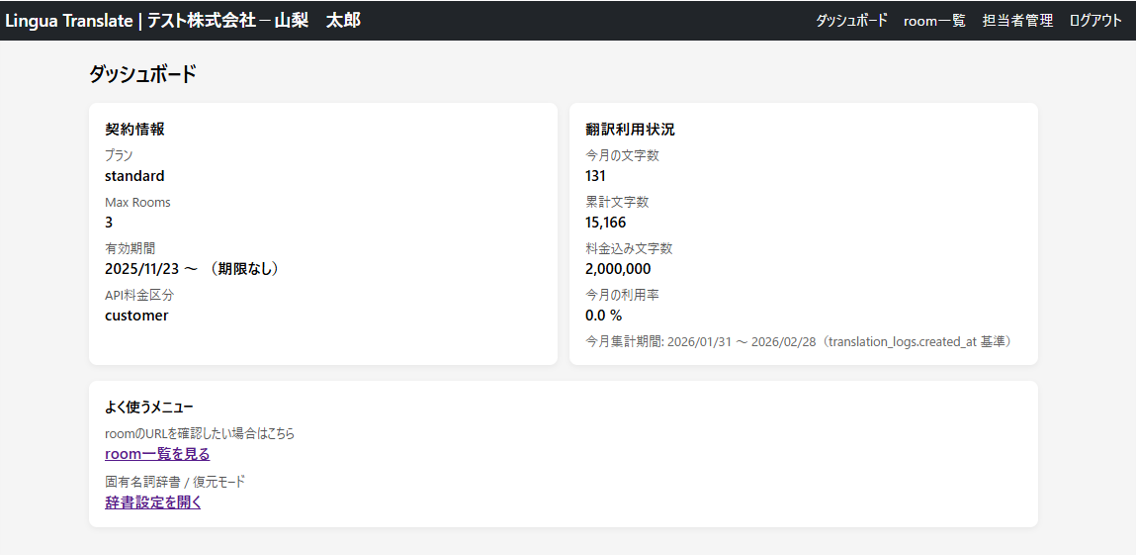Open ダッシュボード in the top navigation
Screen dimensions: 1136x555
[851, 20]
